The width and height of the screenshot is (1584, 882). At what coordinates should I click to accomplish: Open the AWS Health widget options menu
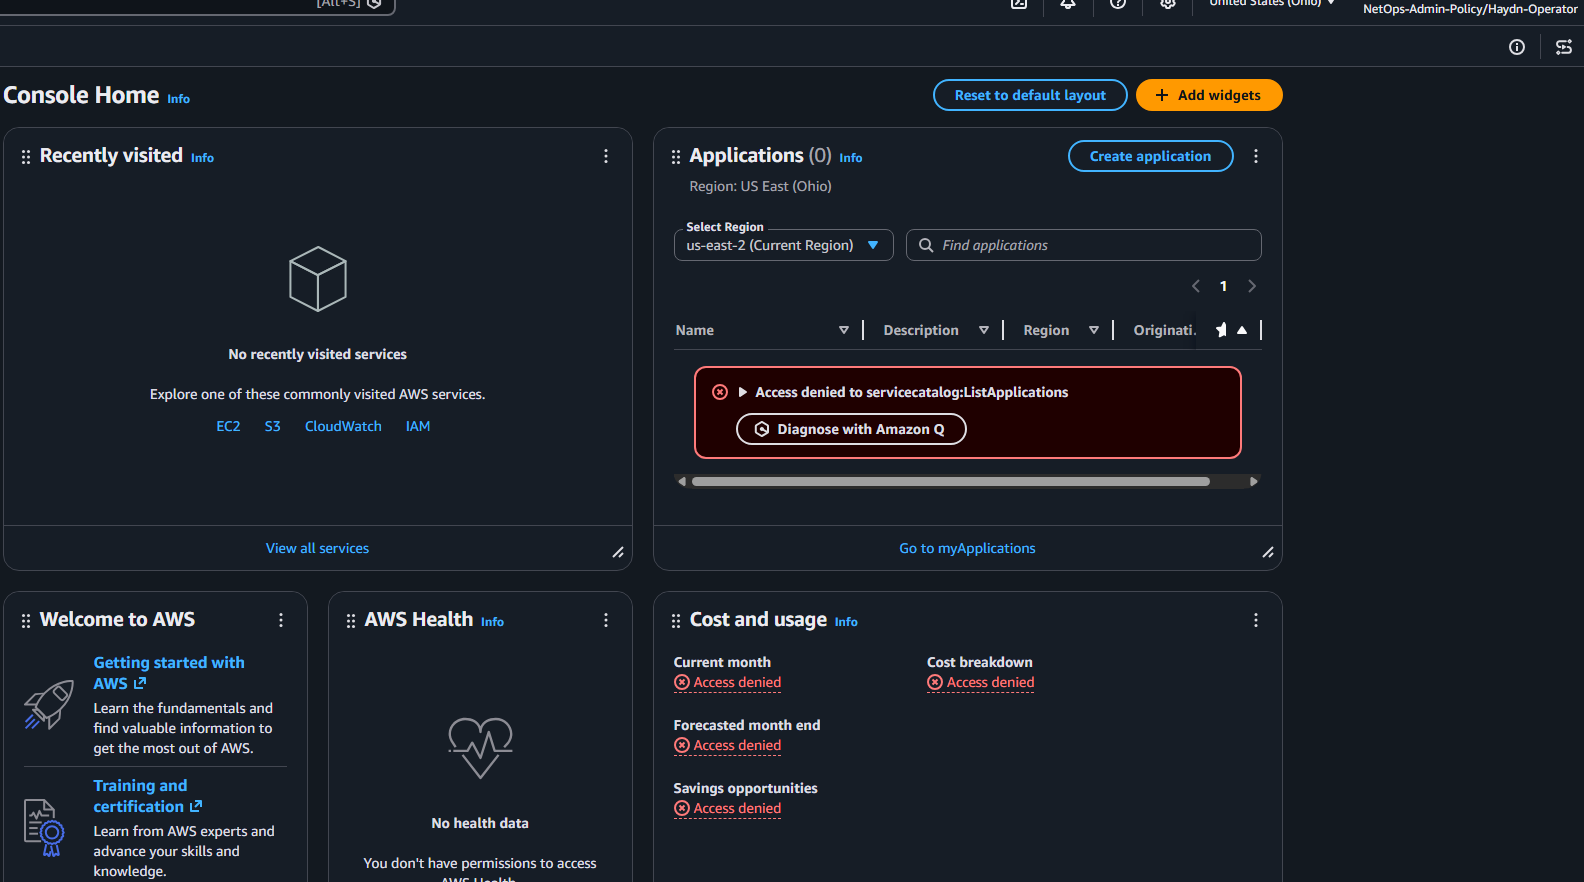pyautogui.click(x=606, y=620)
